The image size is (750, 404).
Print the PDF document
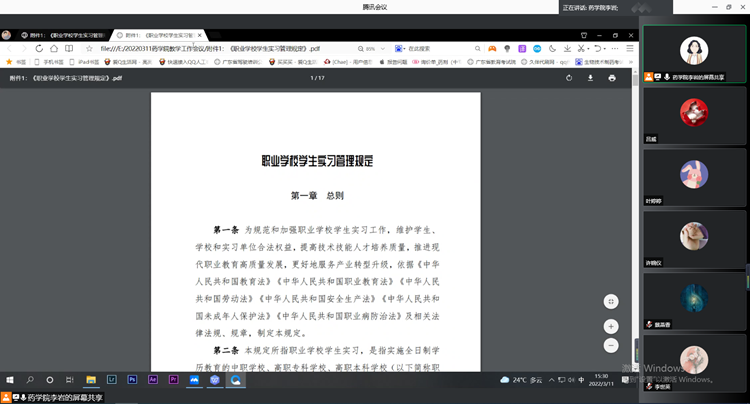tap(612, 78)
